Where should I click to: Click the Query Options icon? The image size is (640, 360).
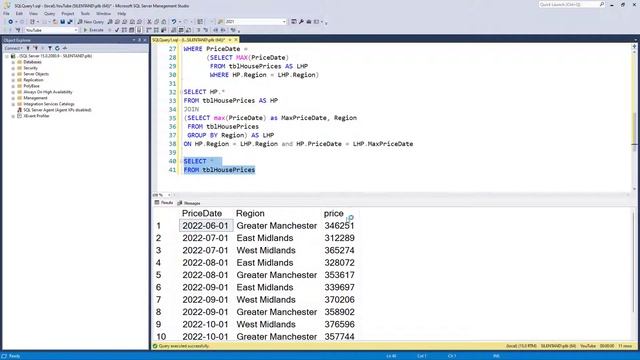pos(131,30)
